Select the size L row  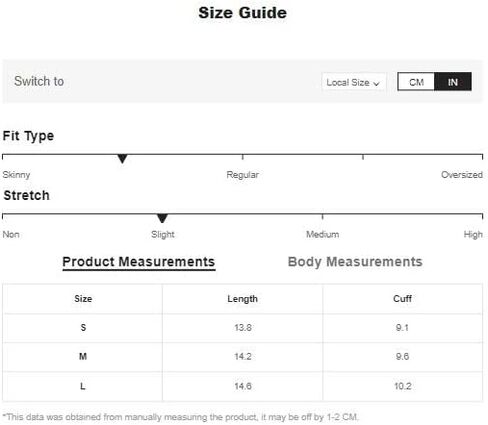tap(242, 386)
